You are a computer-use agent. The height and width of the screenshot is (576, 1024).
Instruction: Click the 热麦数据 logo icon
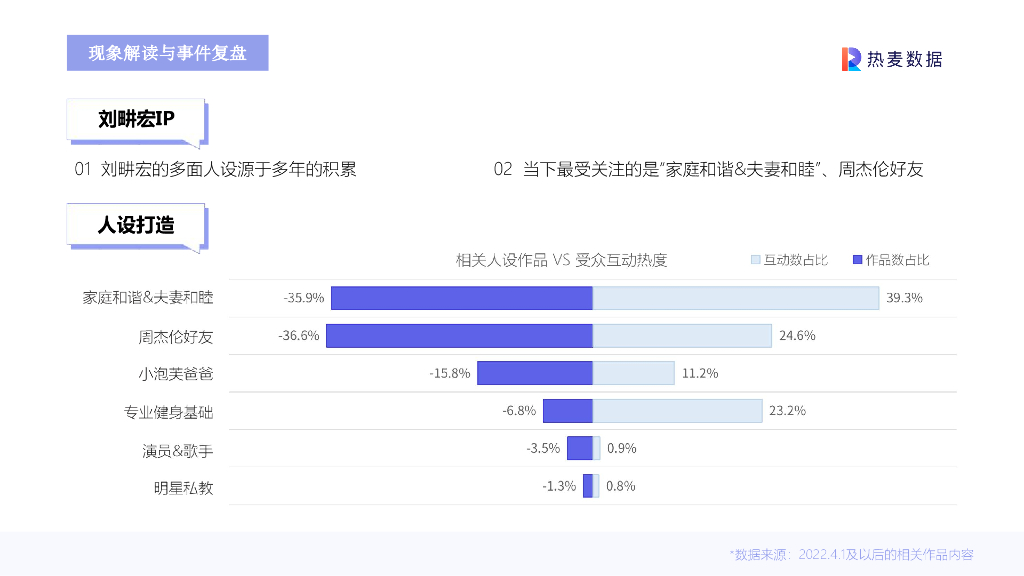[x=851, y=59]
